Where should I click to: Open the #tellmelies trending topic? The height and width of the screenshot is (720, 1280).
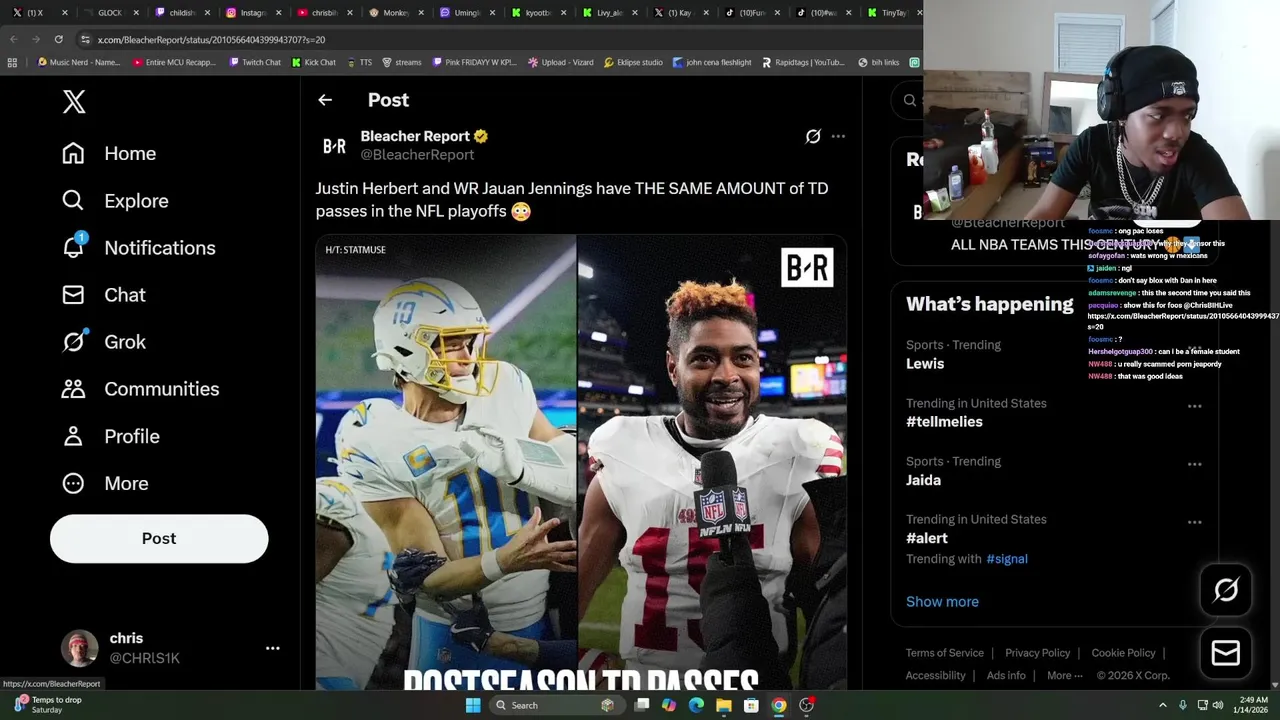pos(944,421)
